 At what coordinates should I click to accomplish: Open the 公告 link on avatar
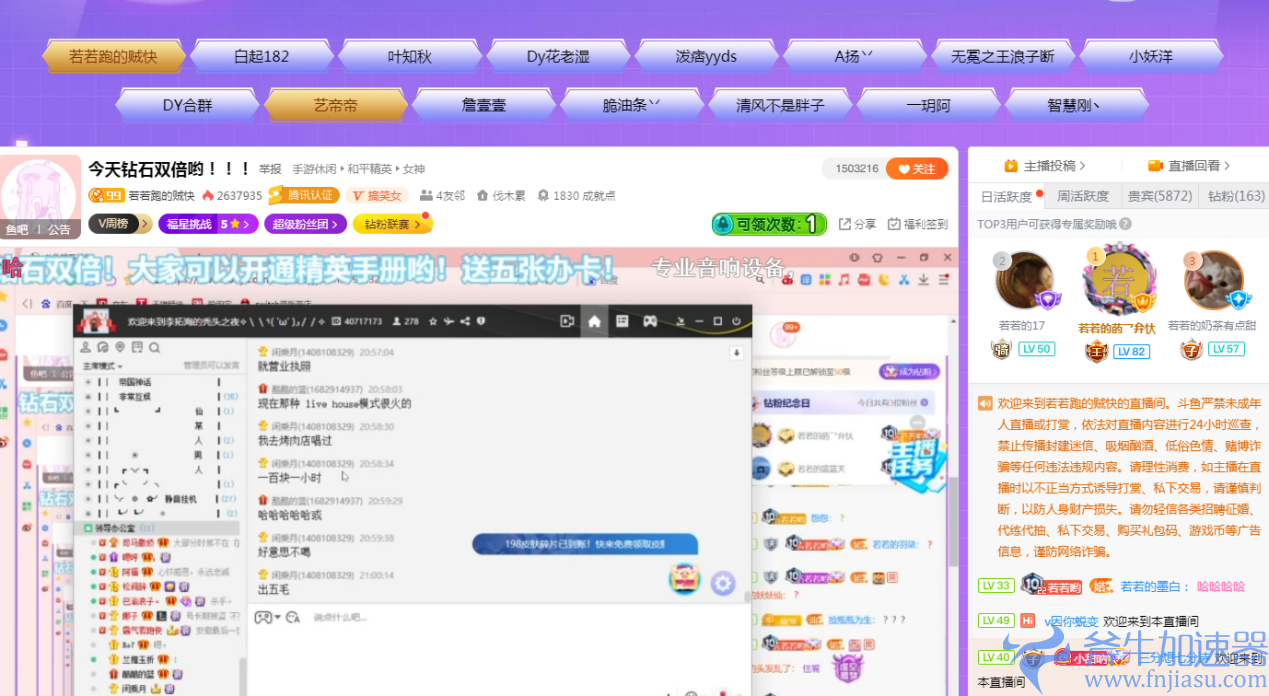point(60,229)
